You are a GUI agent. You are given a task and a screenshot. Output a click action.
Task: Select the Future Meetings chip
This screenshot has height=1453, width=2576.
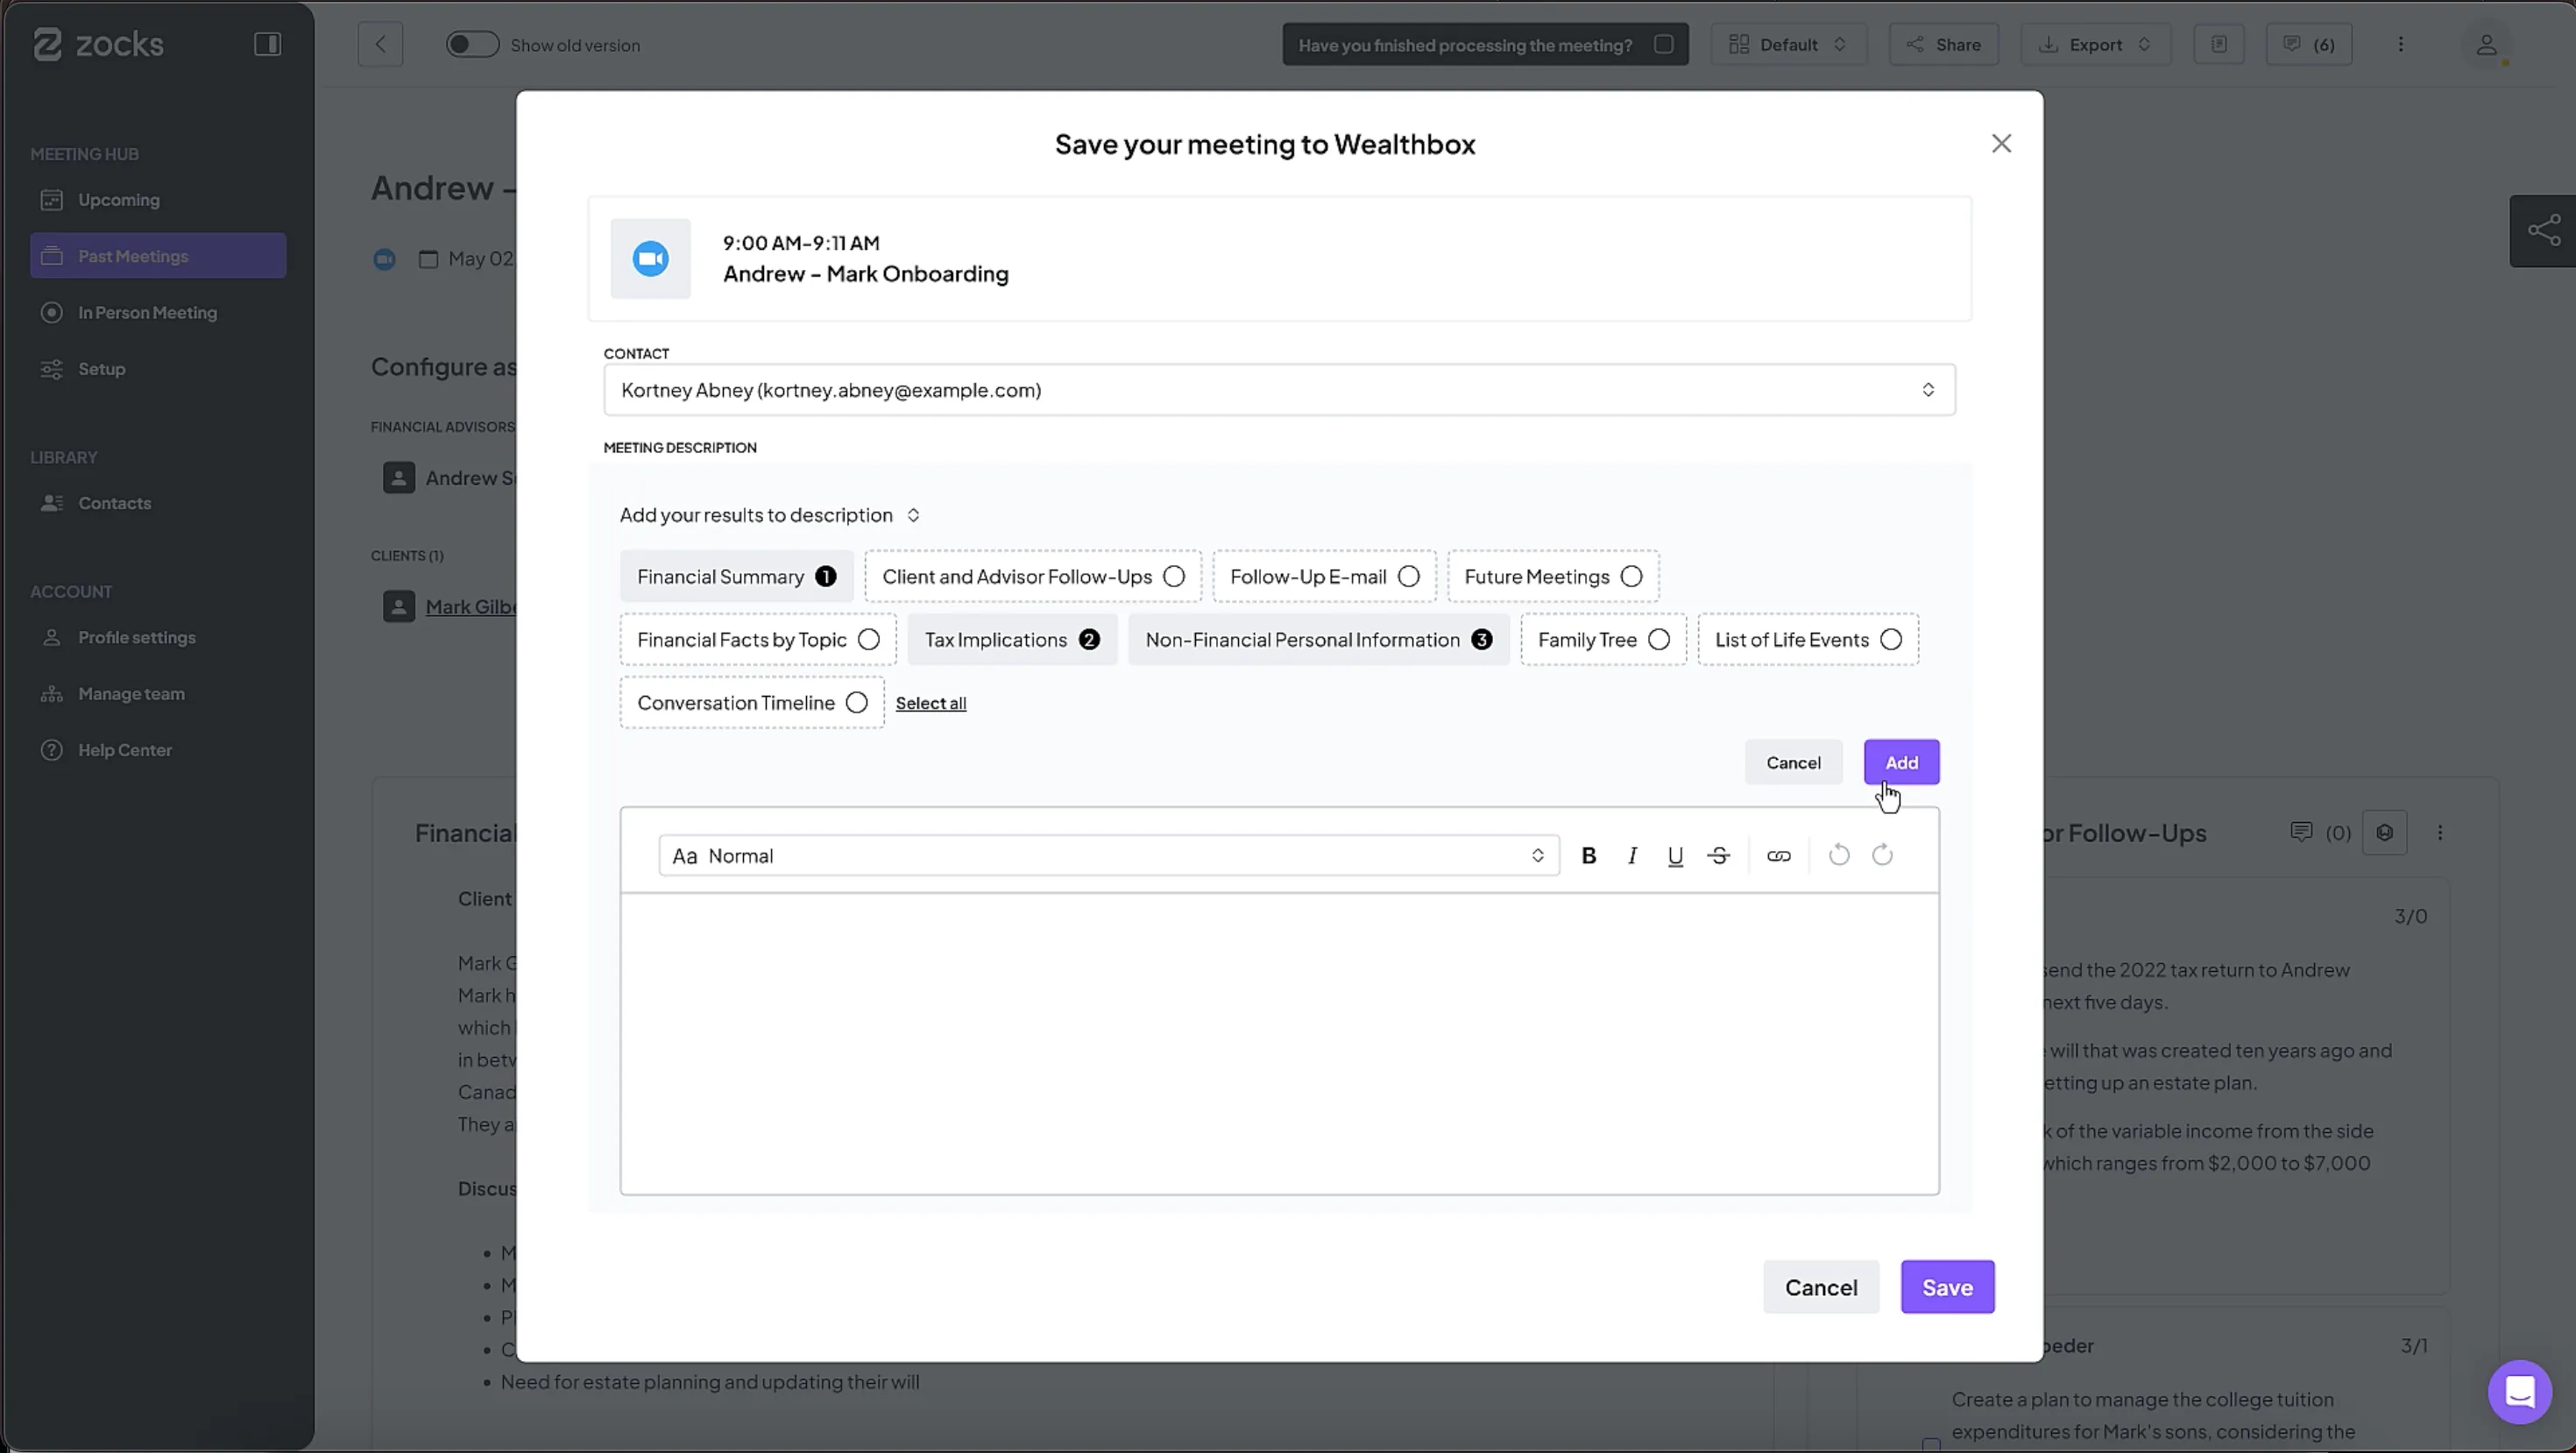pyautogui.click(x=1552, y=576)
